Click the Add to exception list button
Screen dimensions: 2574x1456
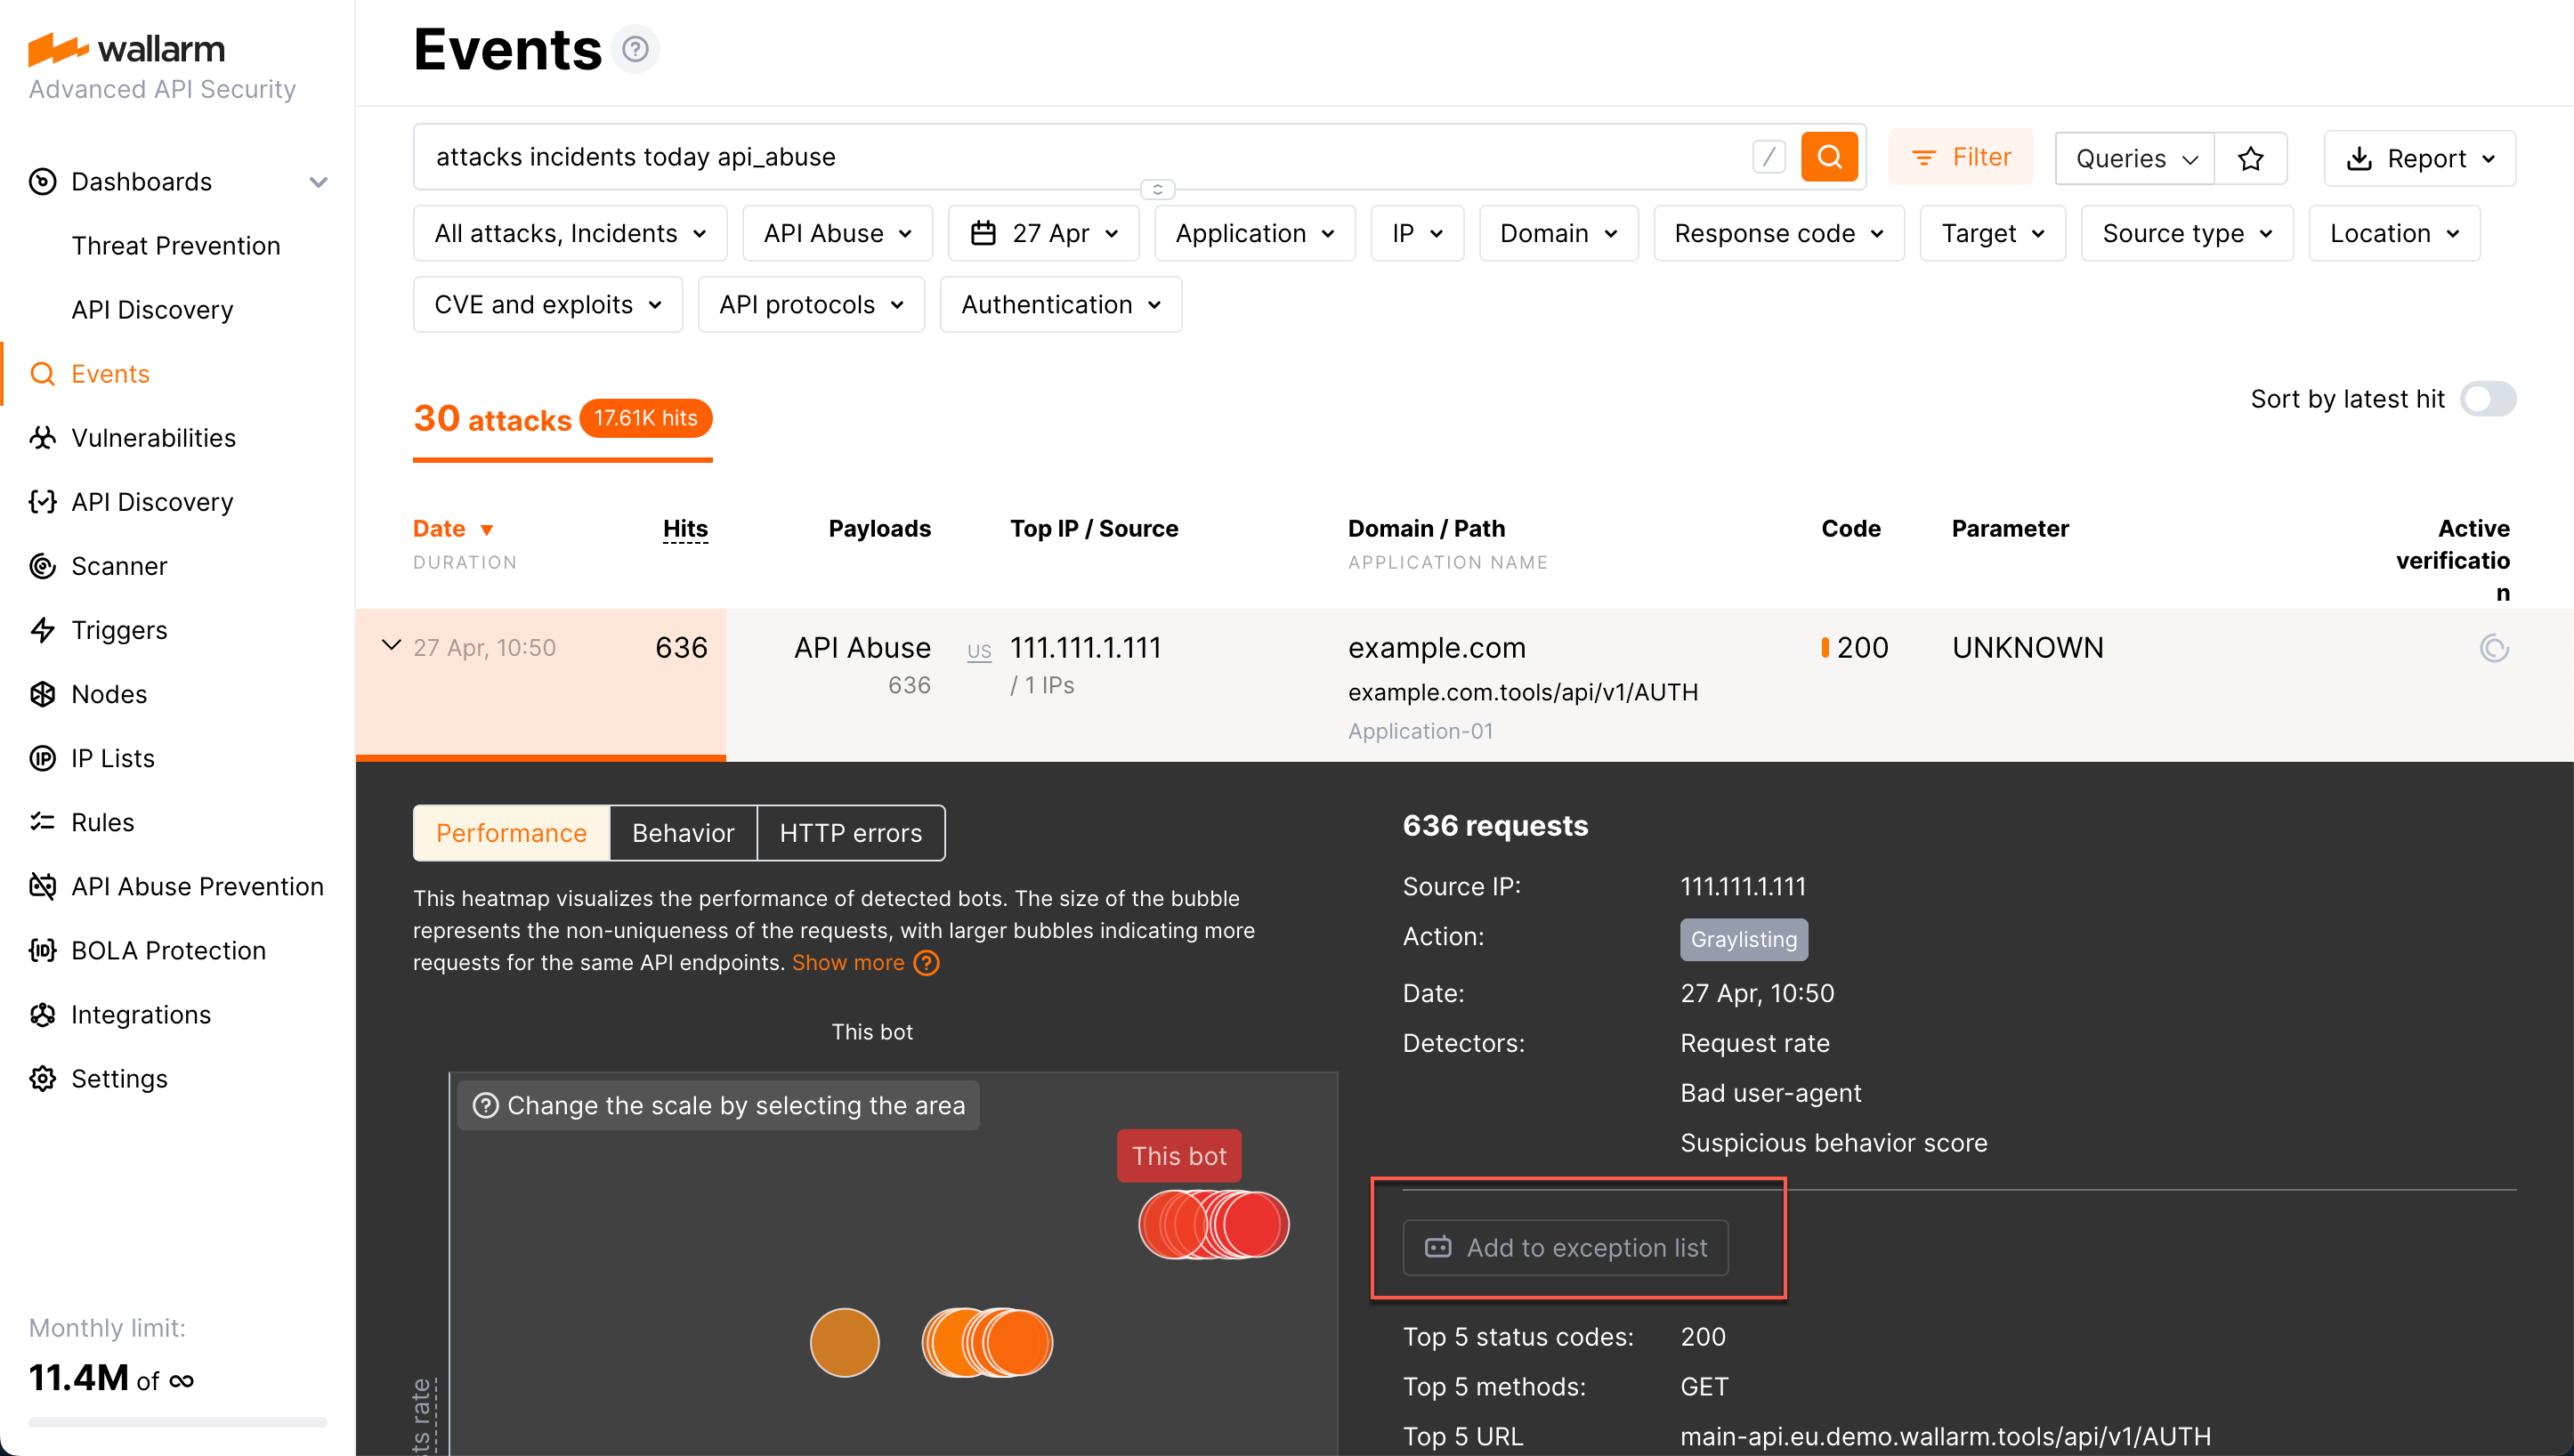1565,1247
